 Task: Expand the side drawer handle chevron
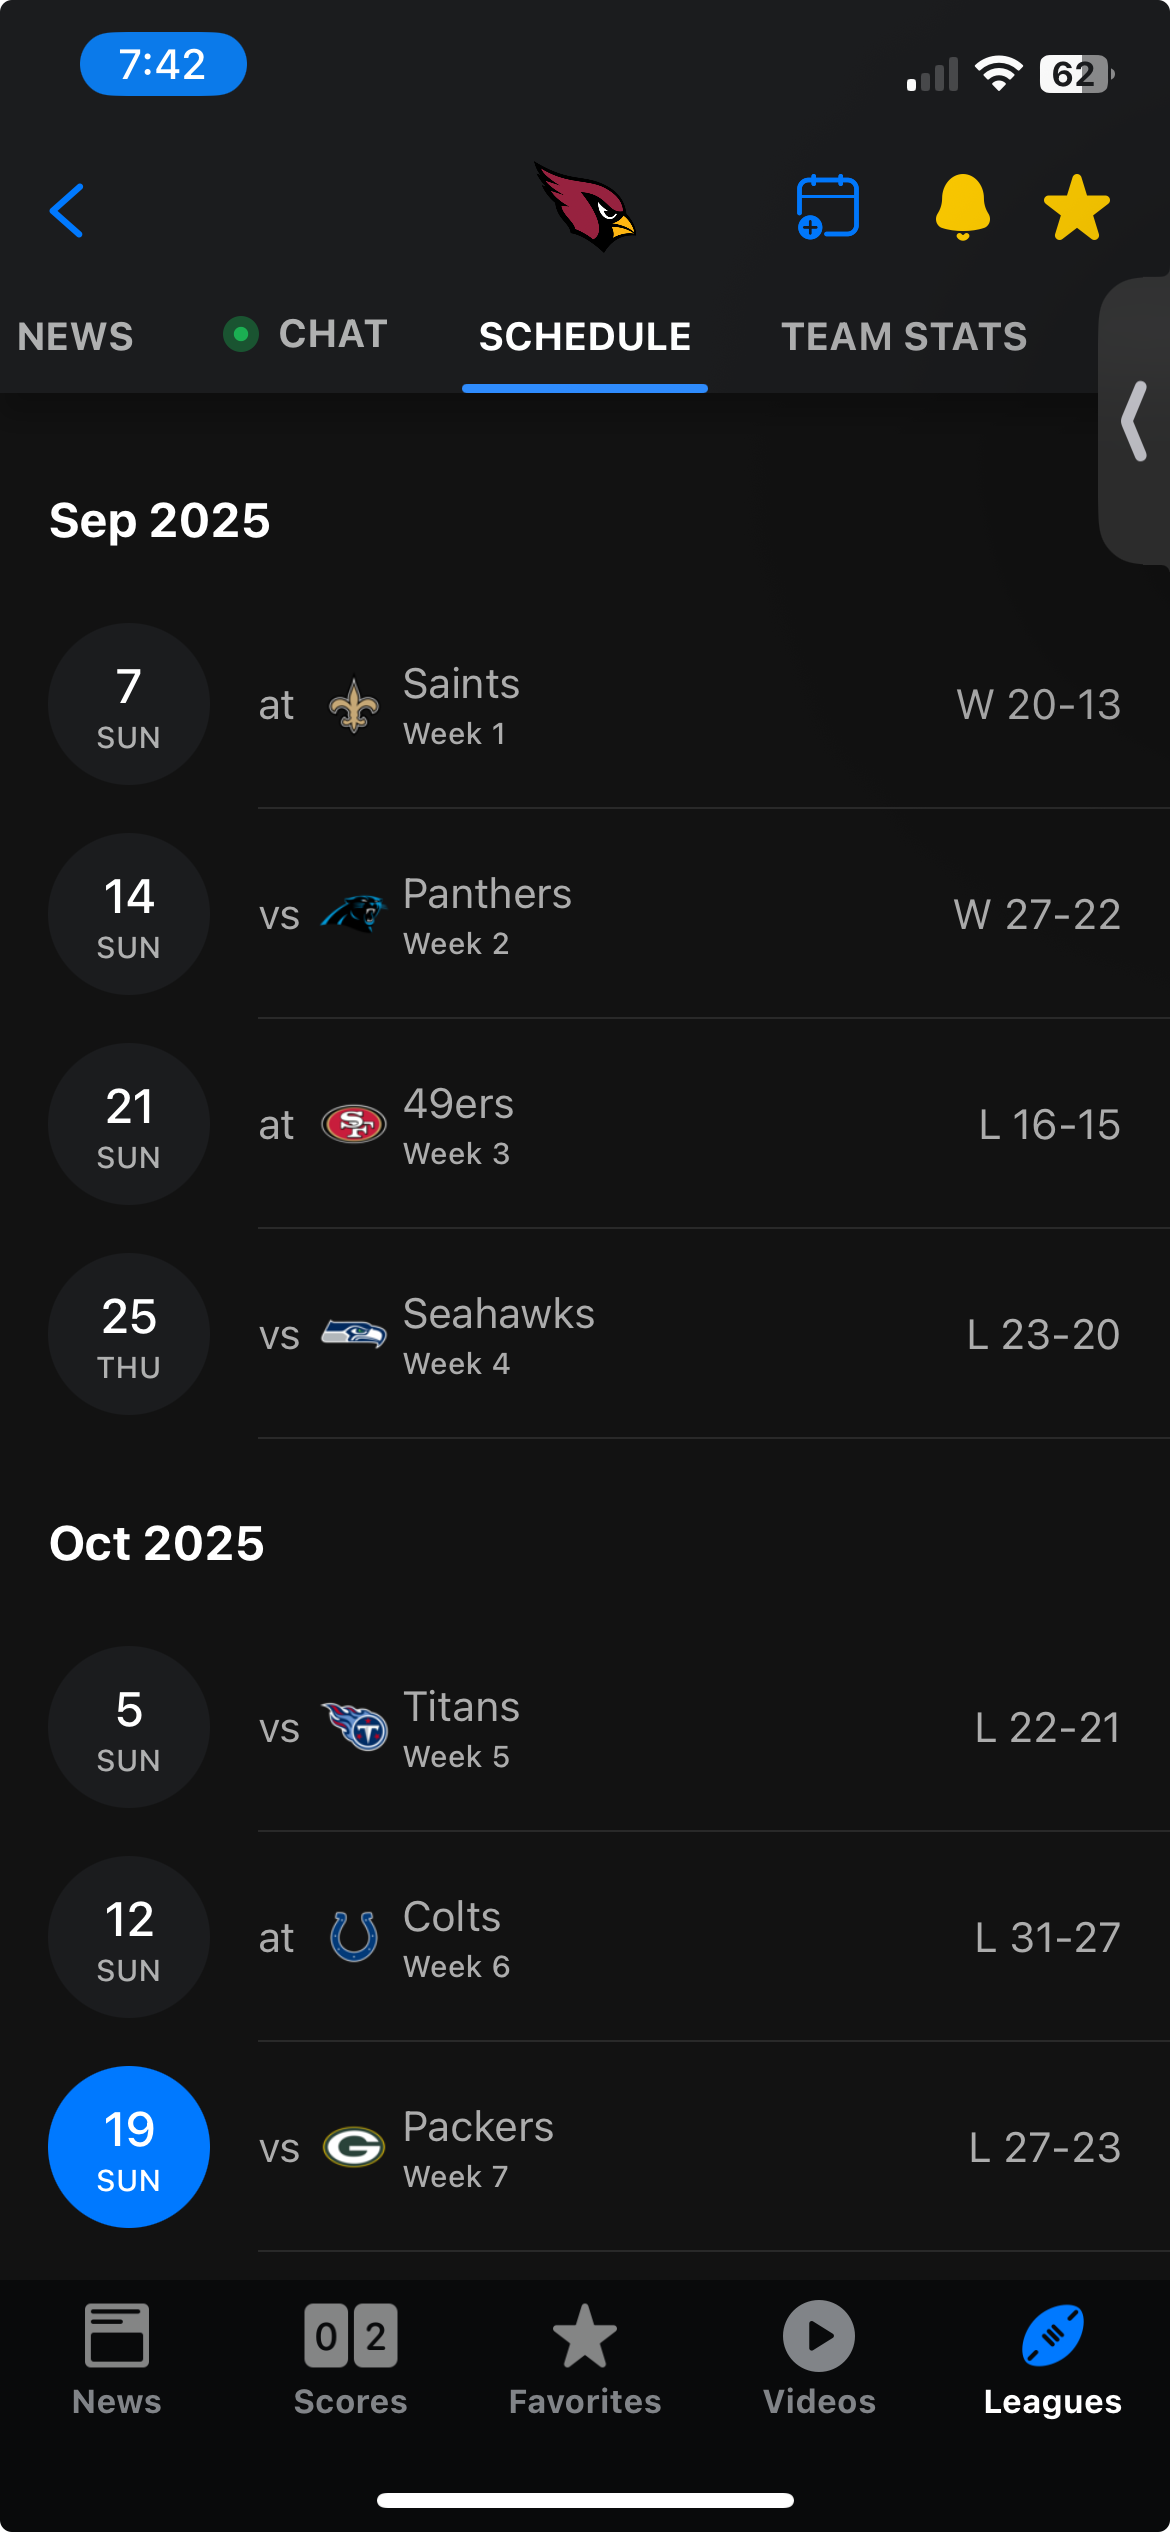pyautogui.click(x=1135, y=421)
